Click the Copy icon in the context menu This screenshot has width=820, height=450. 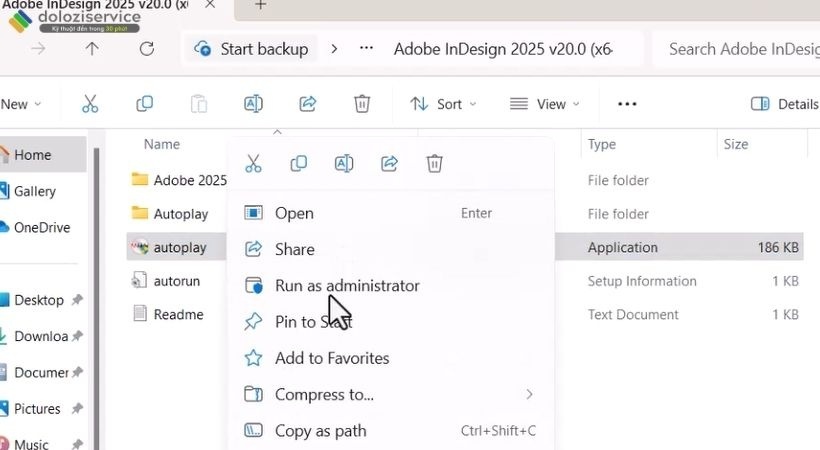299,164
